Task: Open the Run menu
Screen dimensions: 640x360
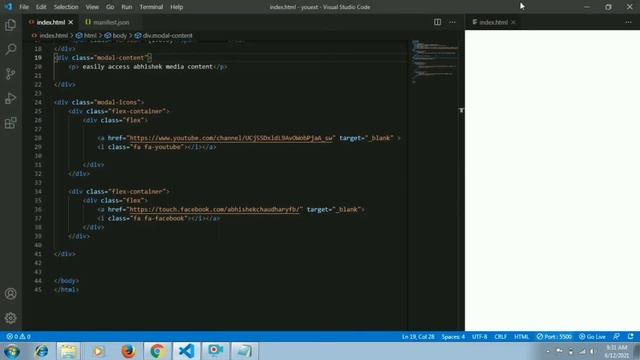Action: 127,7
